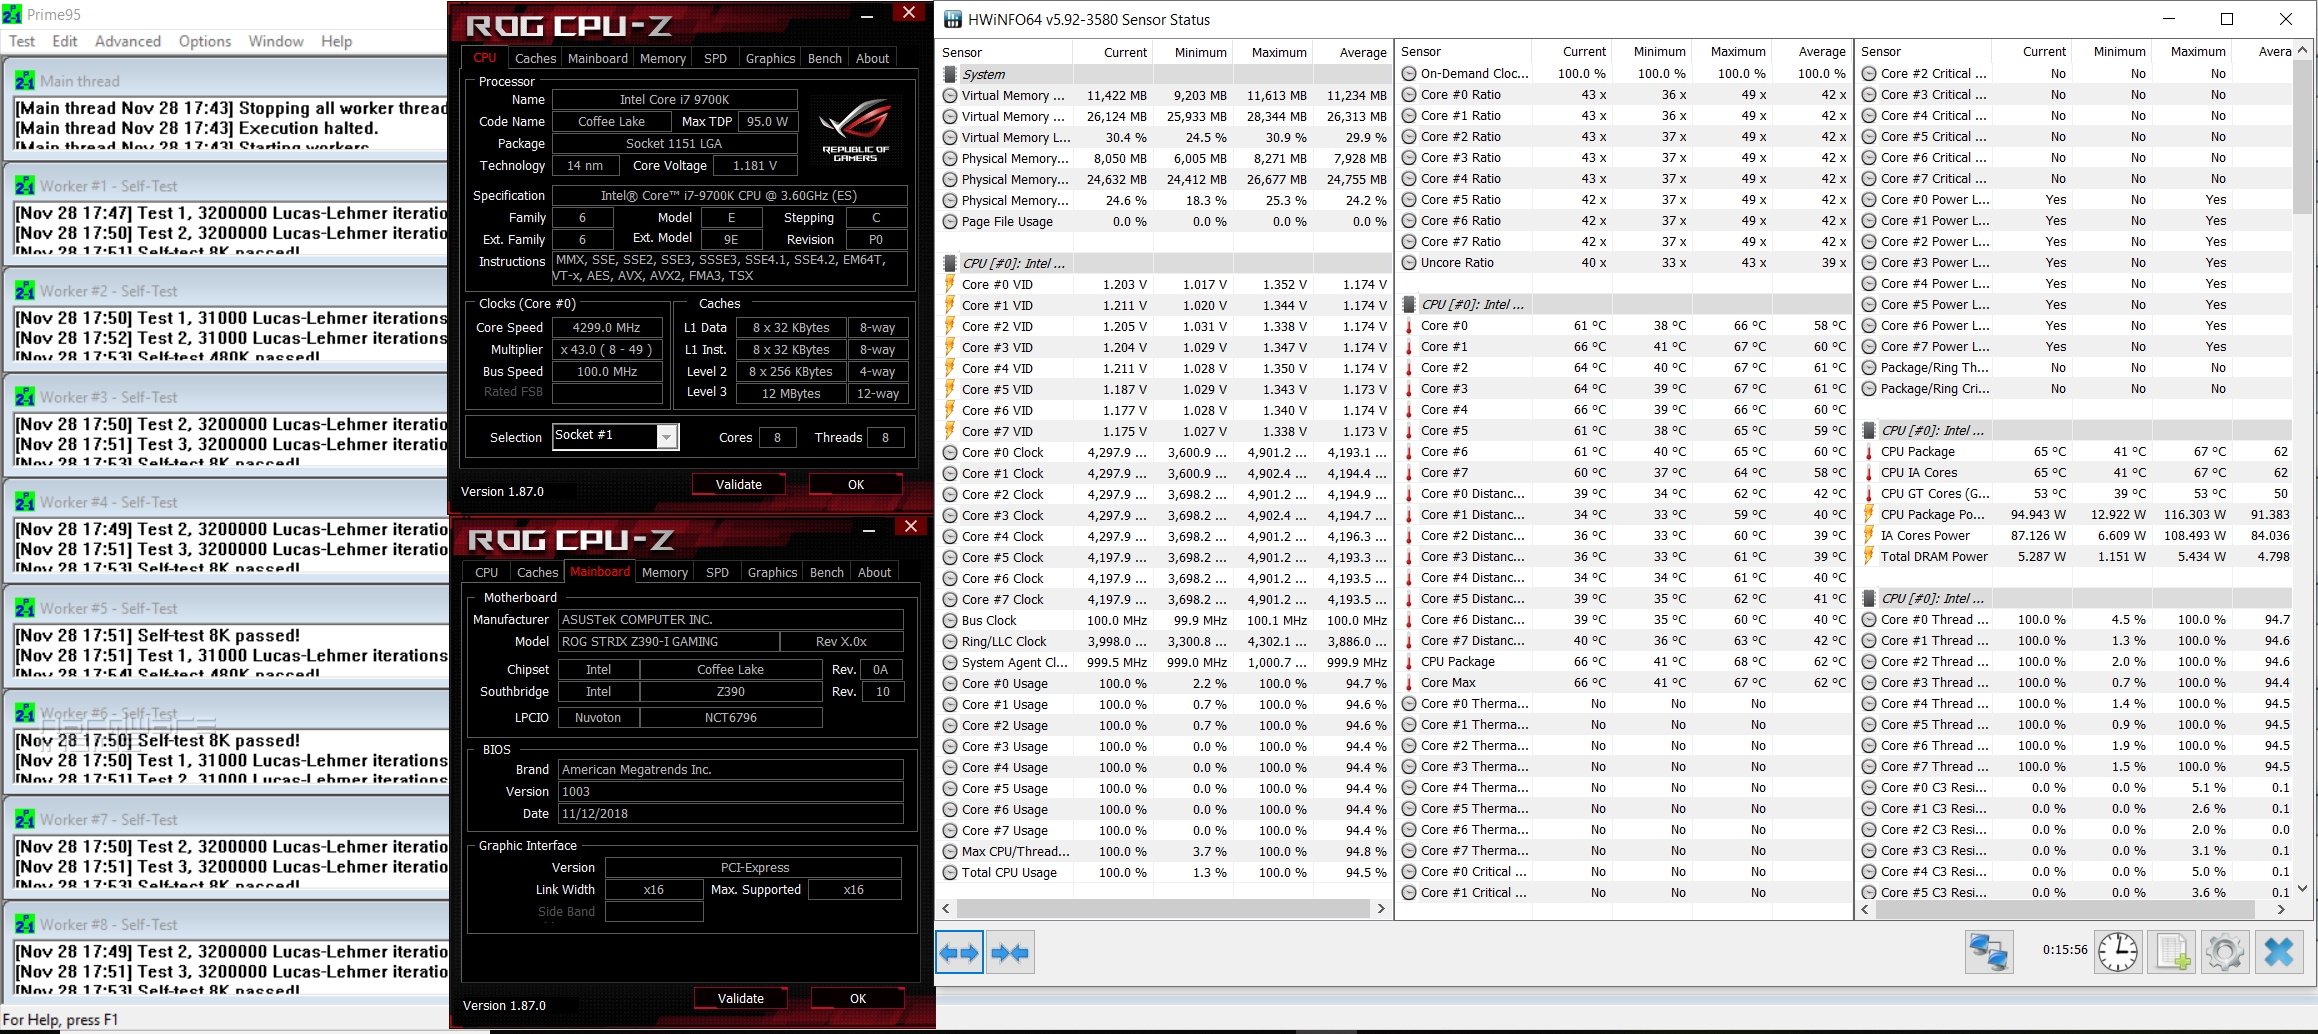Select the collapse columns inward-arrows icon
The height and width of the screenshot is (1034, 2318).
coord(1012,952)
